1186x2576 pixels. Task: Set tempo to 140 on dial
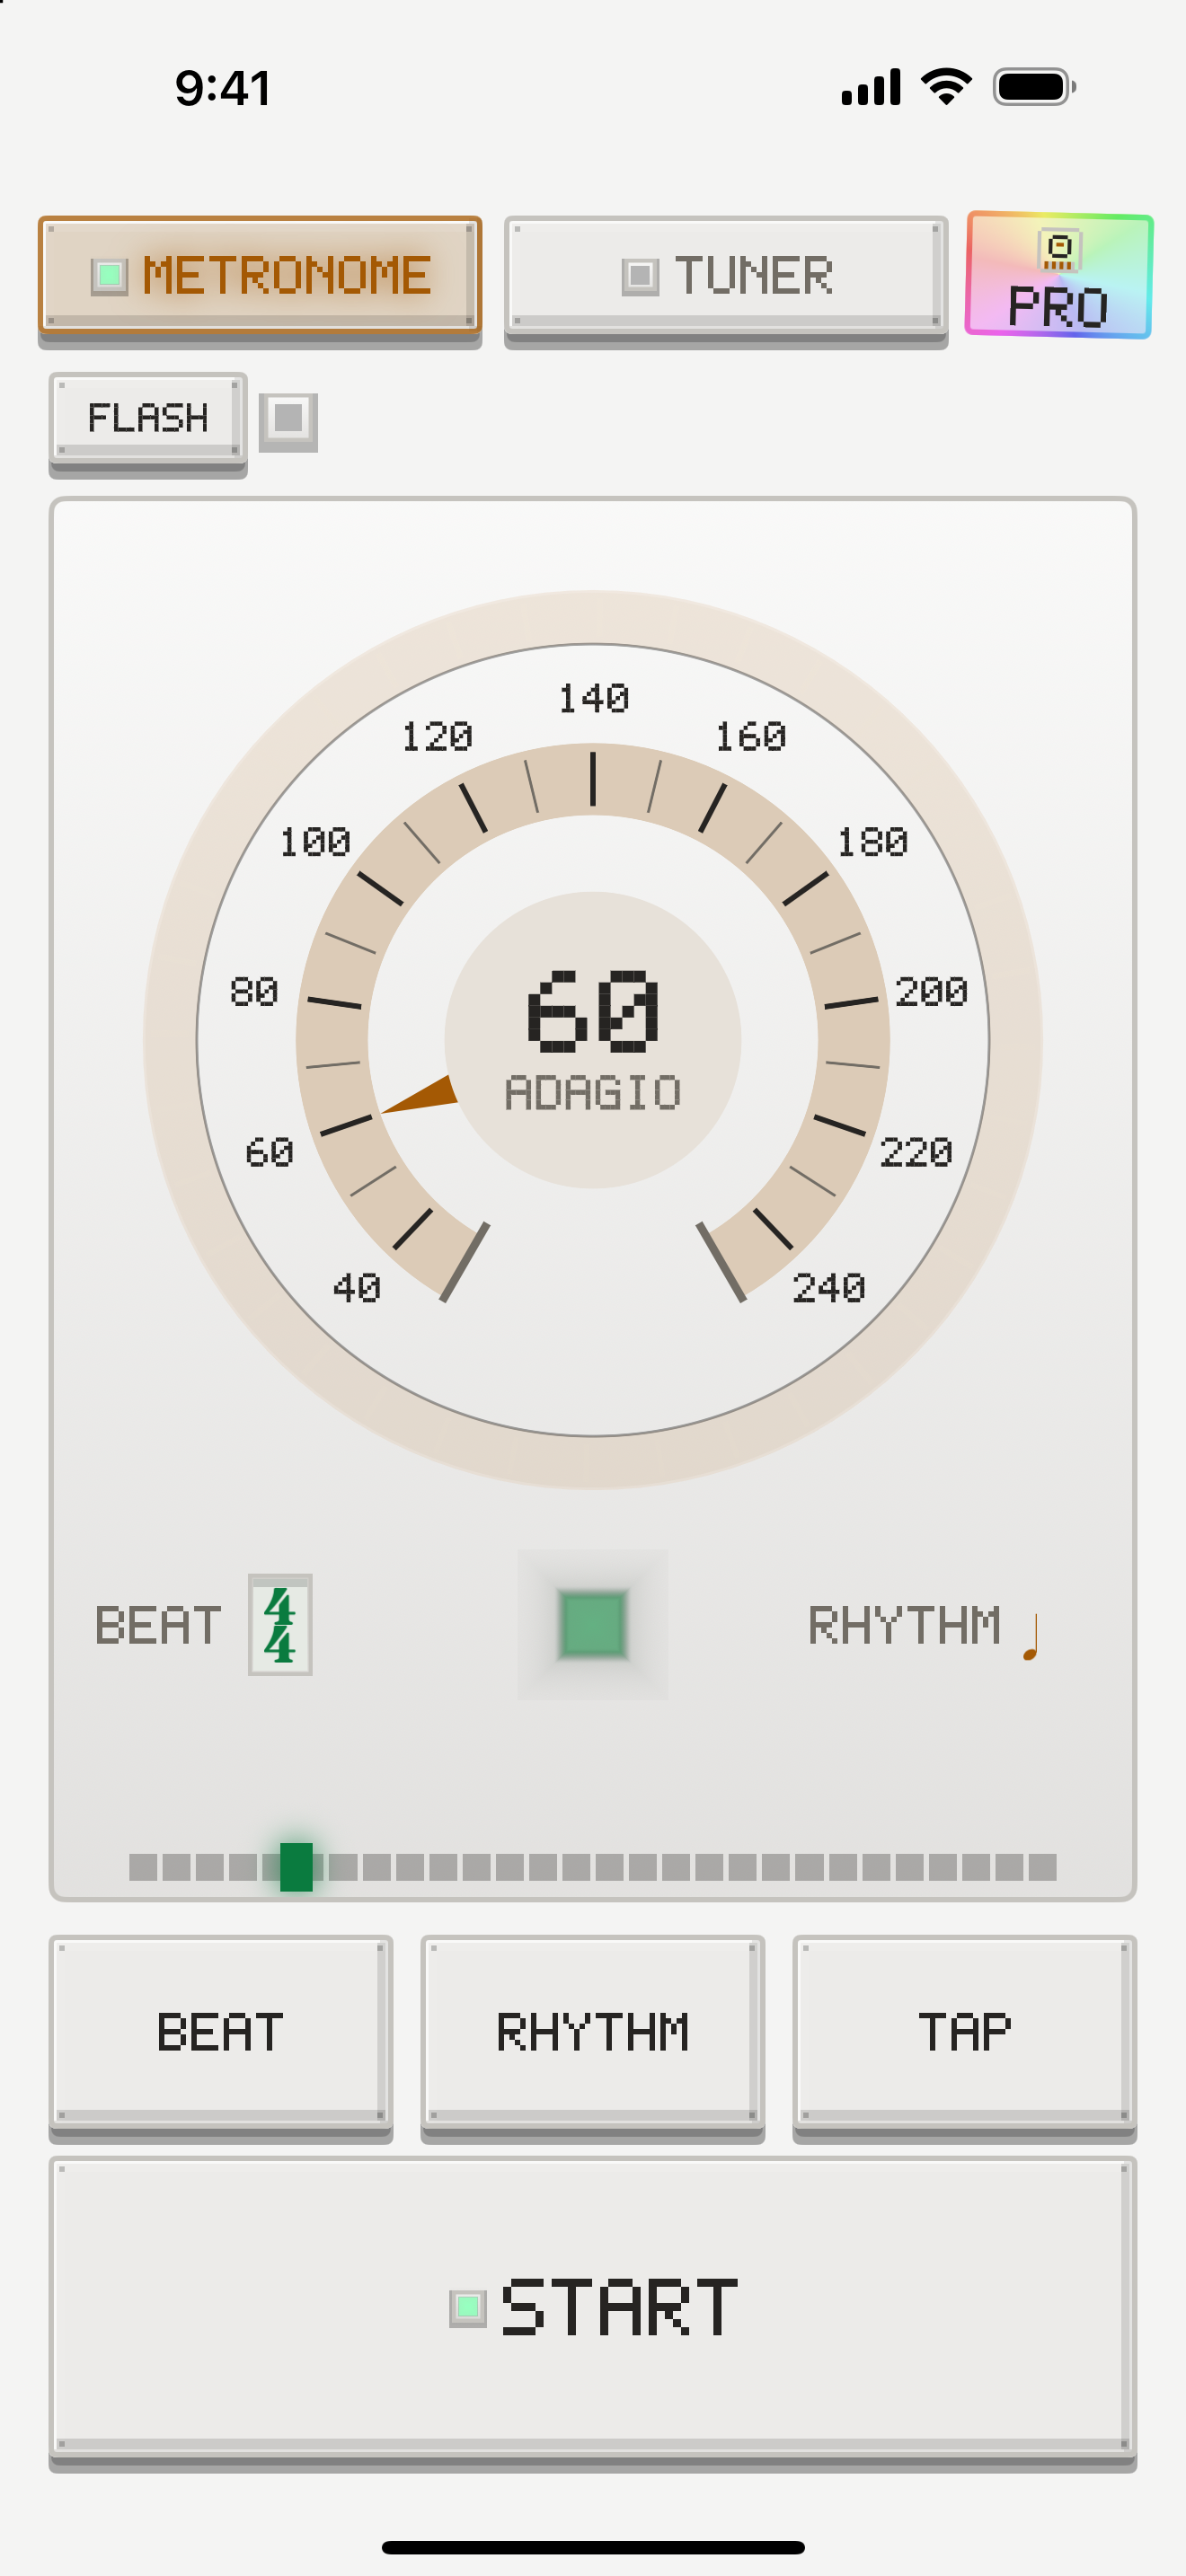(594, 698)
